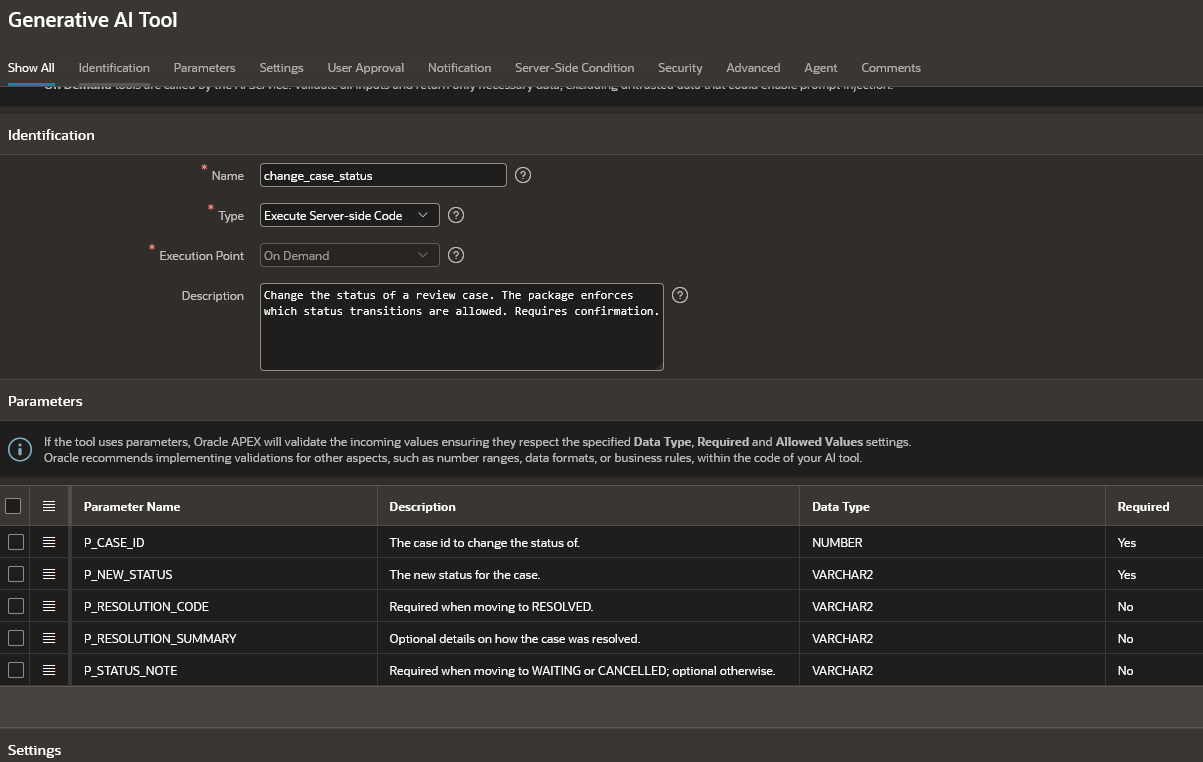Switch to the Advanced tab
Viewport: 1203px width, 762px height.
click(x=753, y=68)
